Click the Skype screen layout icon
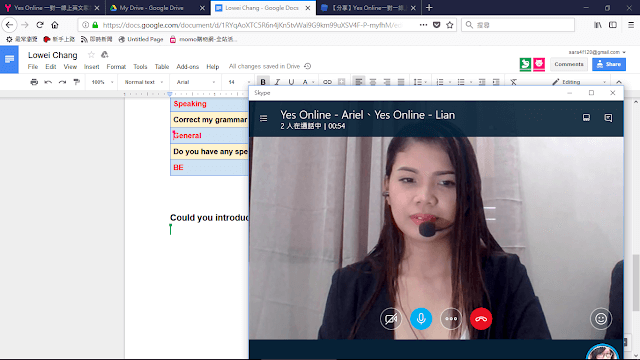640x360 pixels. point(586,118)
